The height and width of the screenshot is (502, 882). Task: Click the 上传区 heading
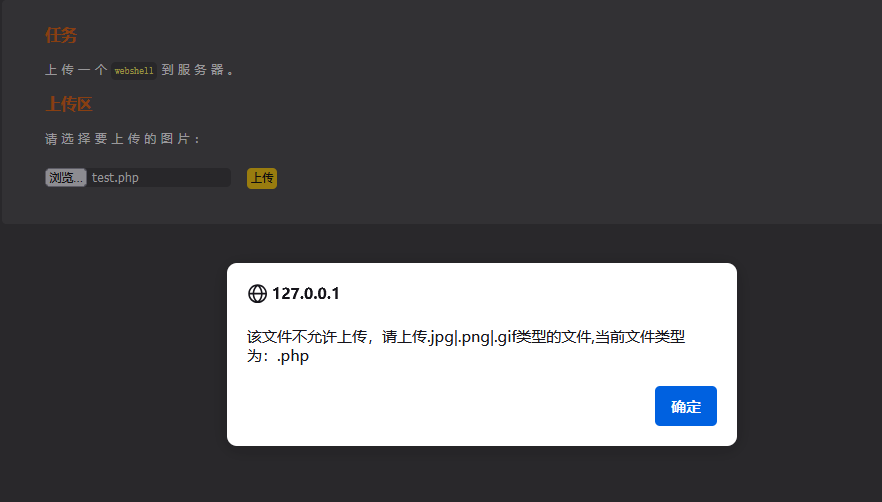pyautogui.click(x=69, y=104)
